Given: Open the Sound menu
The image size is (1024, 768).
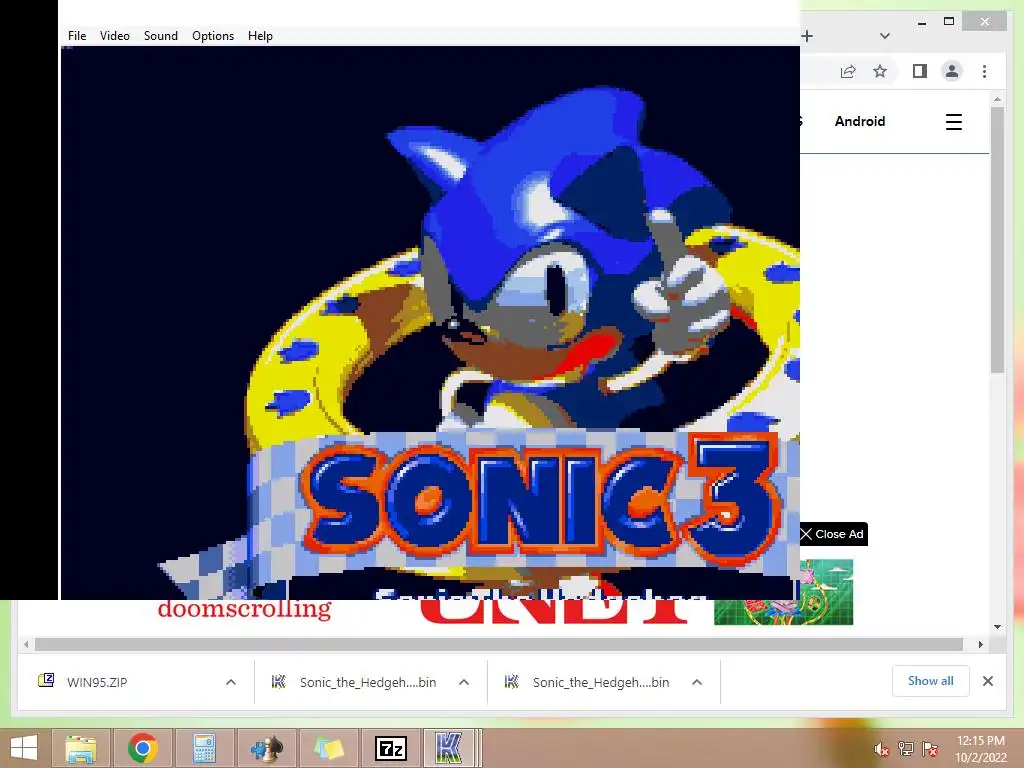Looking at the screenshot, I should [161, 36].
